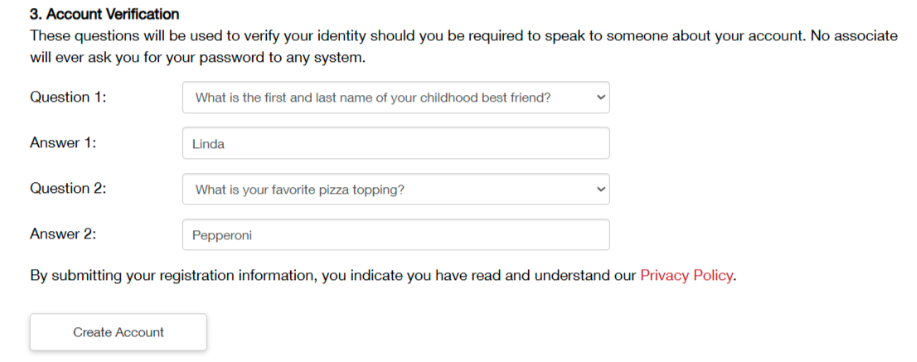This screenshot has height=362, width=917.
Task: Click the "Question 2:" label
Action: point(68,188)
